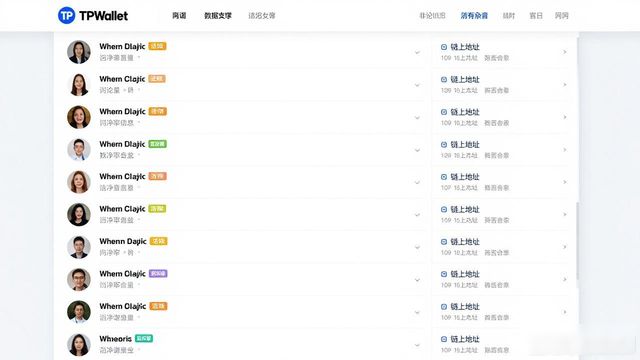The width and height of the screenshot is (640, 360).
Task: Click 链上地址 circle icon in the top row
Action: (444, 47)
